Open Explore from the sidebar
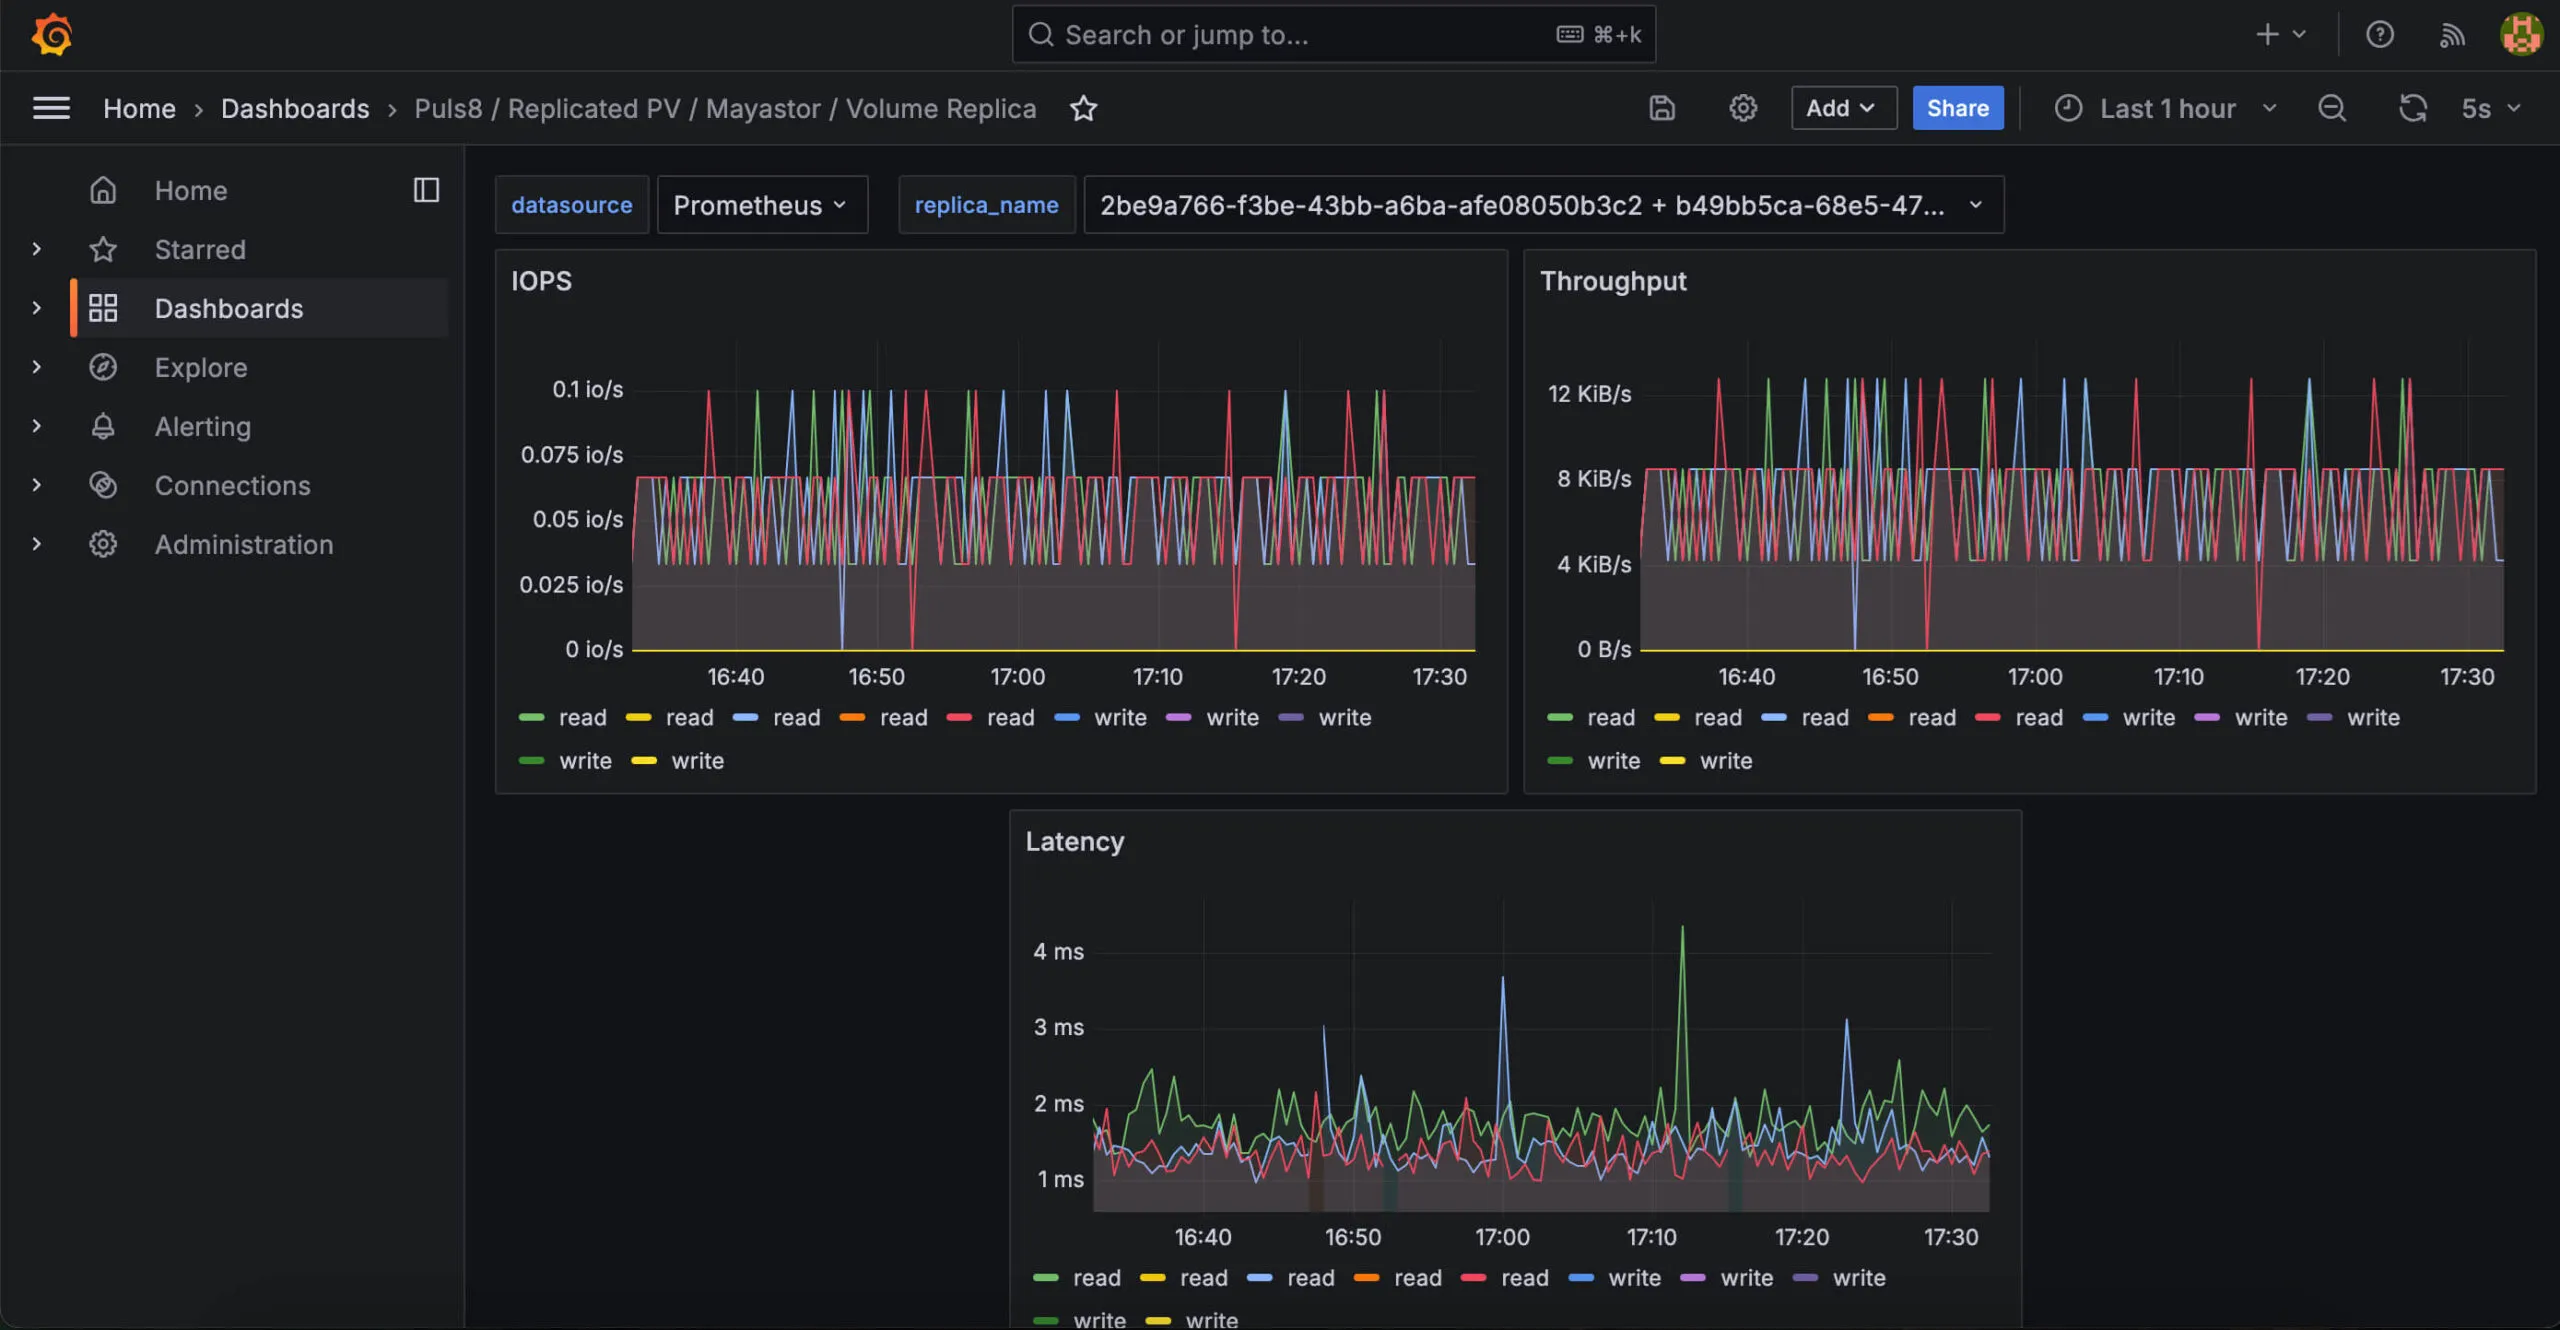2560x1330 pixels. (200, 367)
